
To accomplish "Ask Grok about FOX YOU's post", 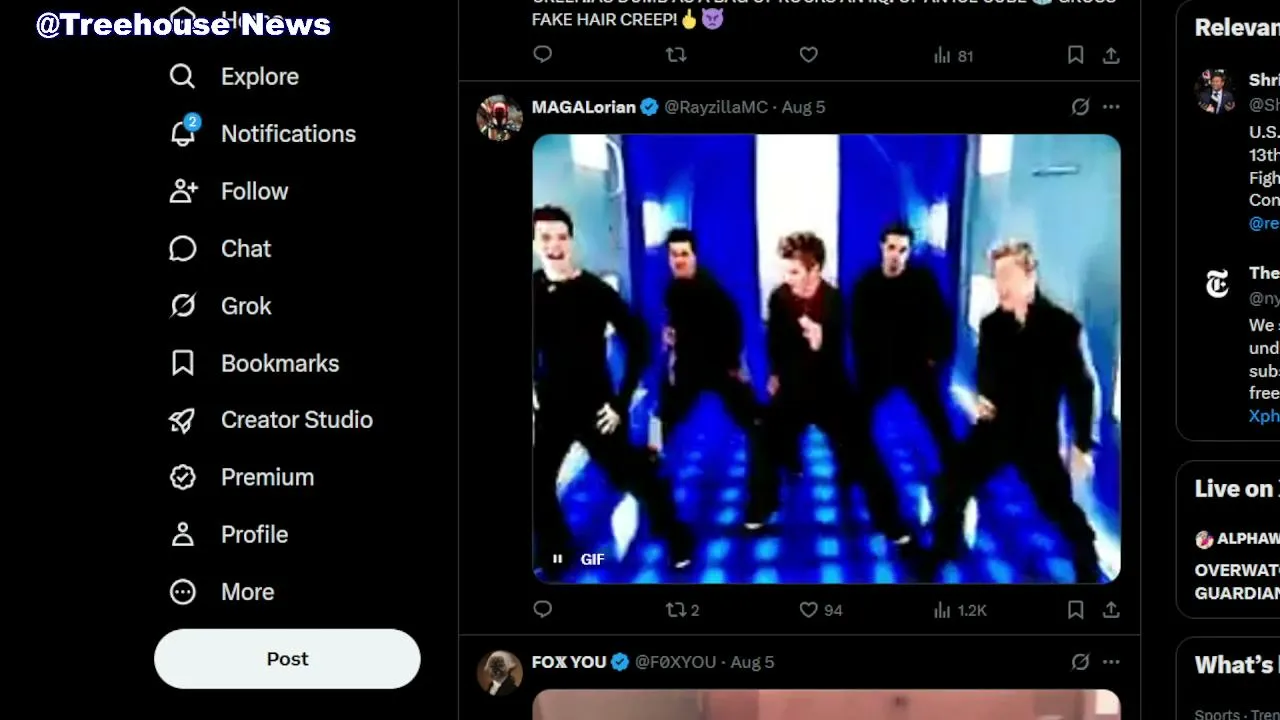I will tap(1080, 662).
